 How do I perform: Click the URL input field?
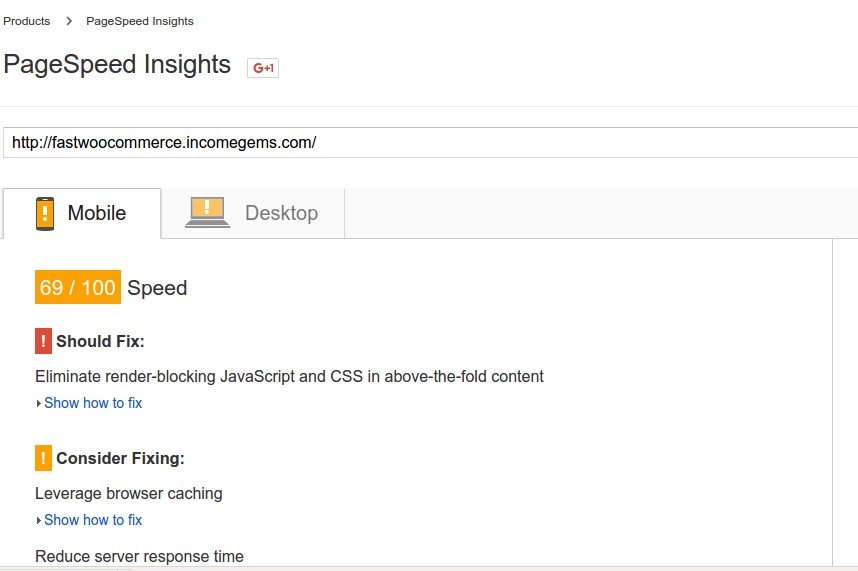(431, 143)
